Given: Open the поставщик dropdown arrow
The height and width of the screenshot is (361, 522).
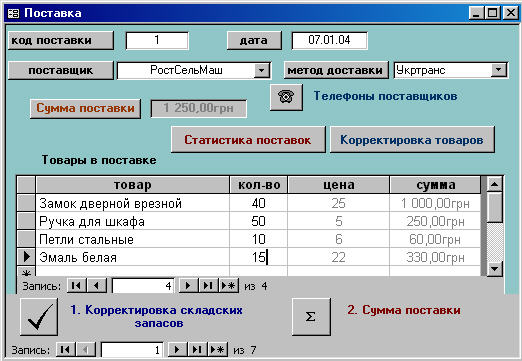Looking at the screenshot, I should 262,70.
